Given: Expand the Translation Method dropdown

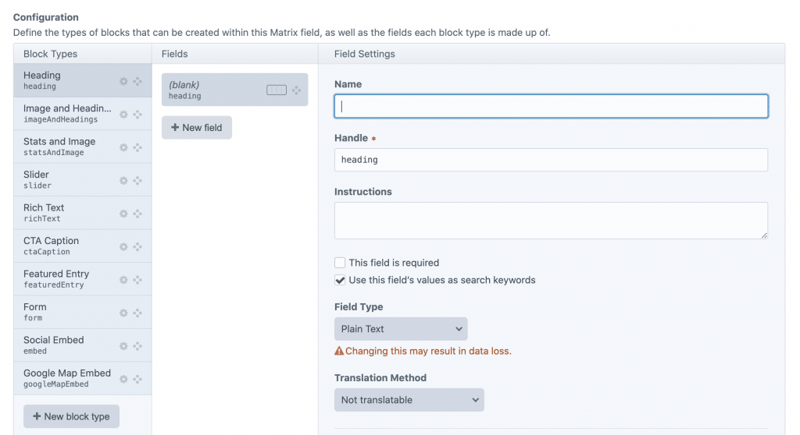Looking at the screenshot, I should click(x=408, y=400).
